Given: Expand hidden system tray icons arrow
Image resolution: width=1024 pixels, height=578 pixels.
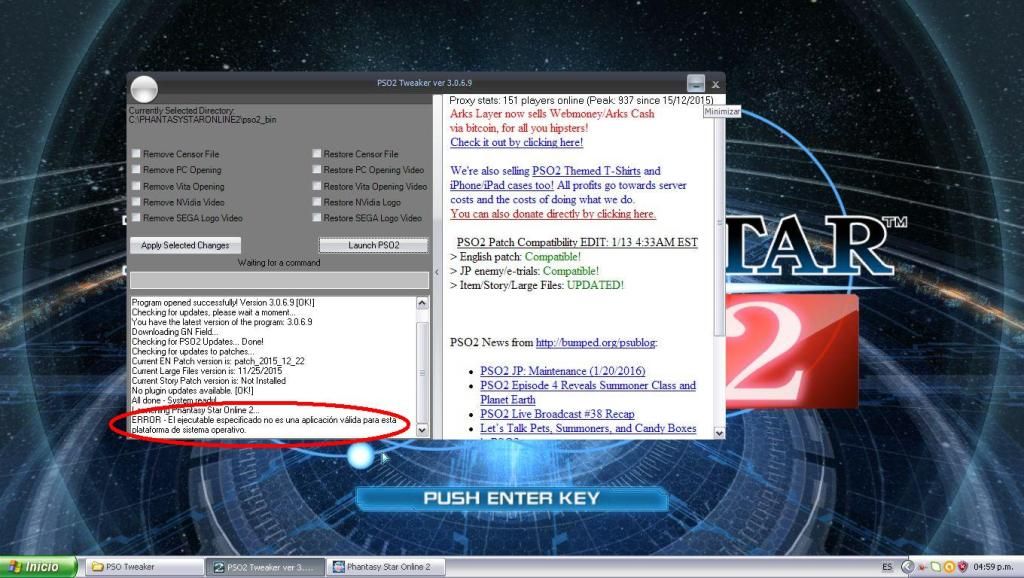Looking at the screenshot, I should tap(907, 567).
